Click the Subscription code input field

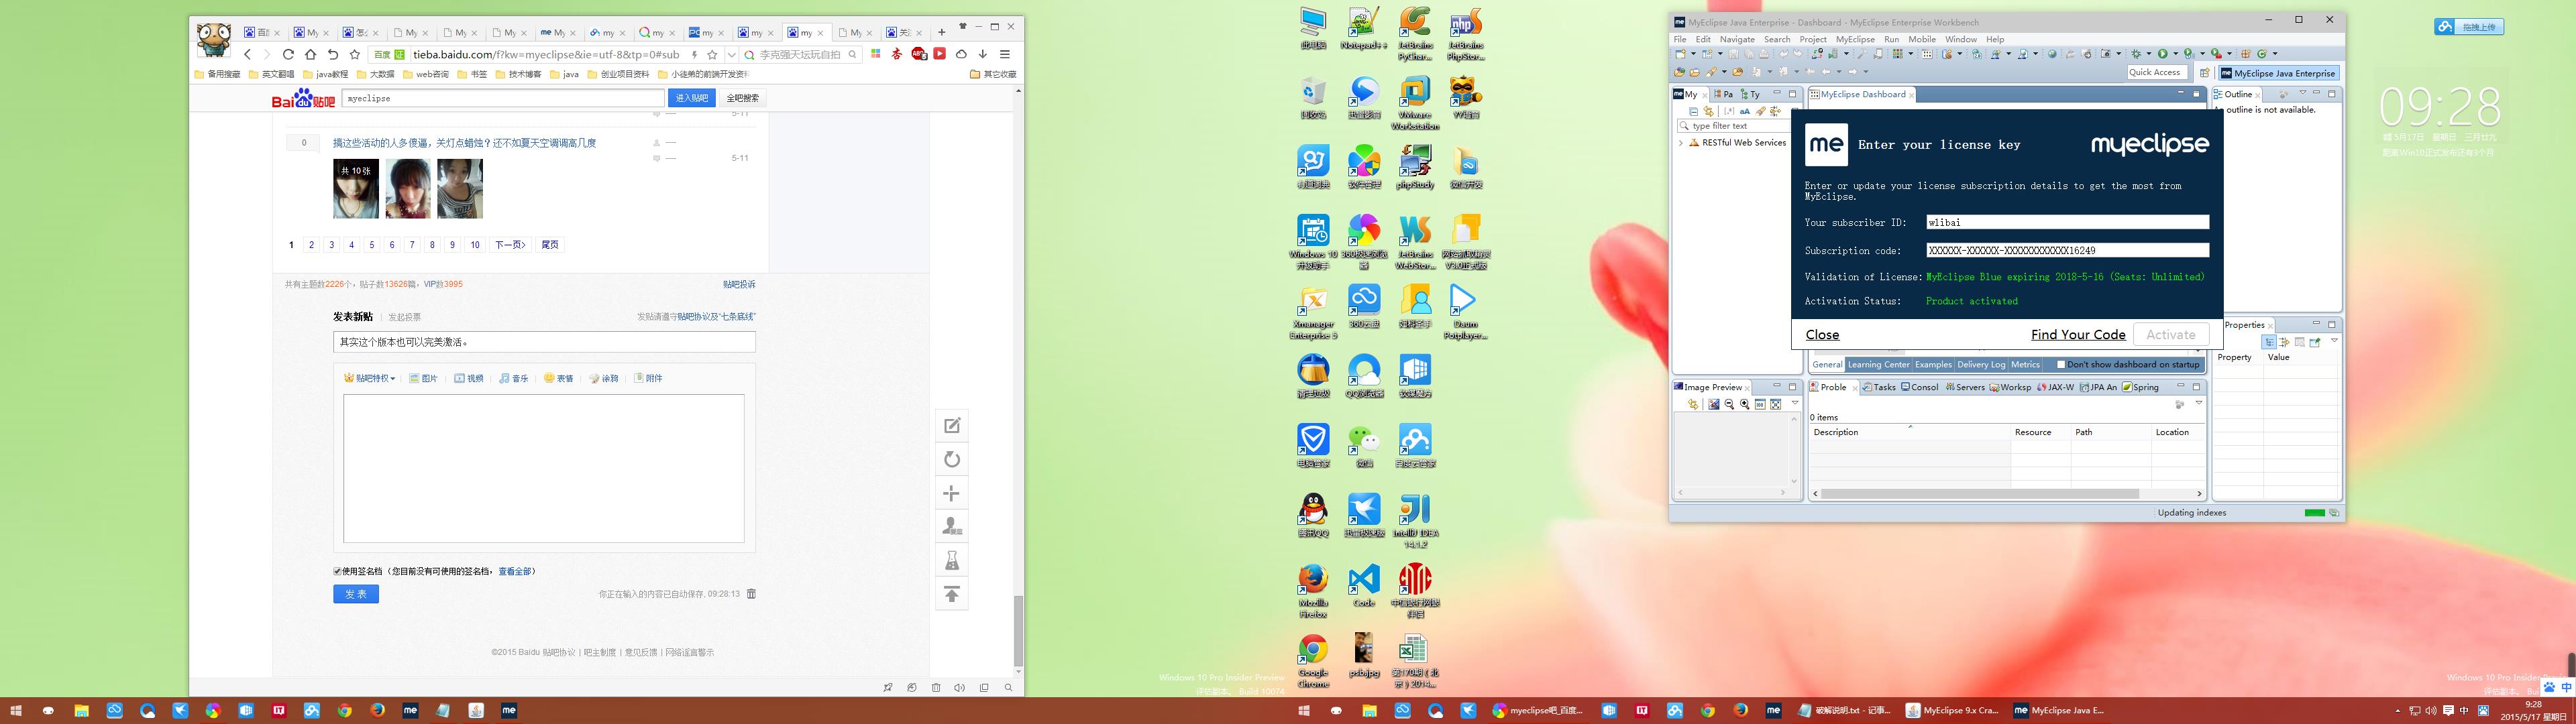(x=2066, y=251)
